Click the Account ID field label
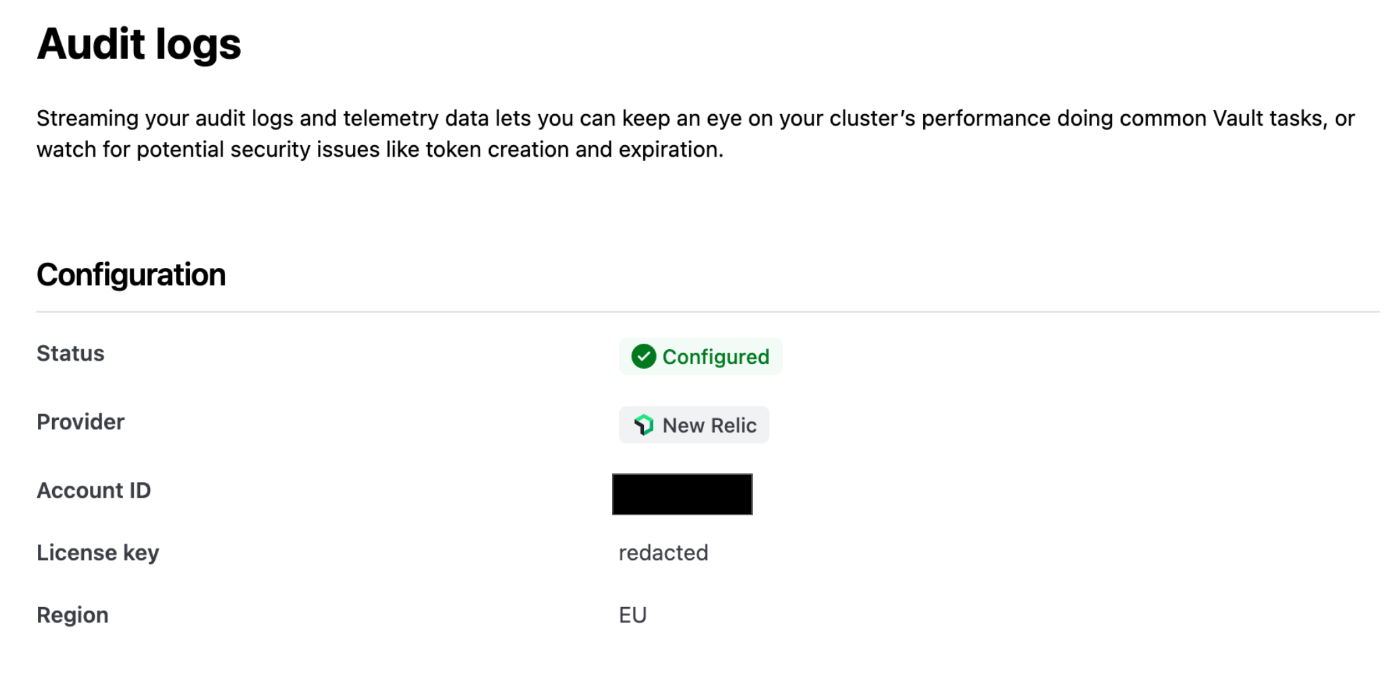 [94, 491]
